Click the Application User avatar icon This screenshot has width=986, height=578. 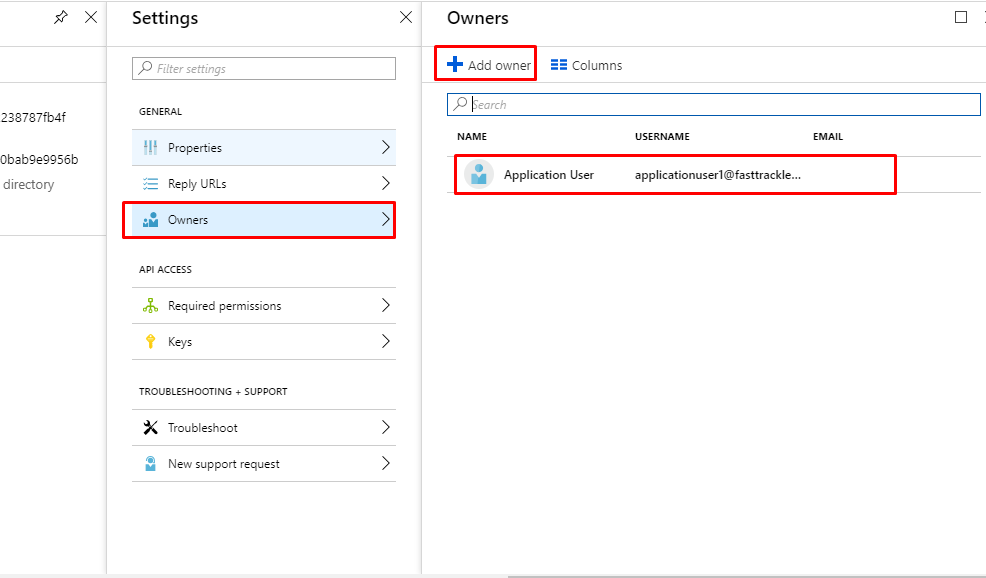coord(479,174)
